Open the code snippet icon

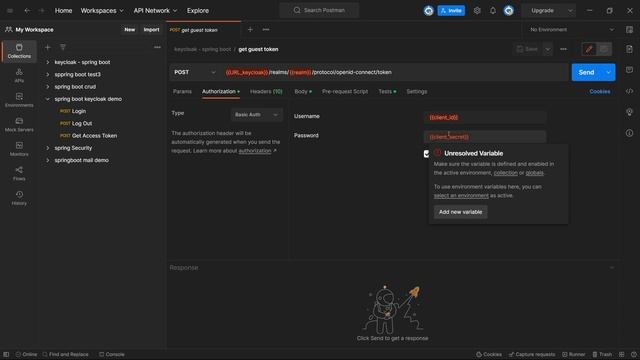(629, 91)
